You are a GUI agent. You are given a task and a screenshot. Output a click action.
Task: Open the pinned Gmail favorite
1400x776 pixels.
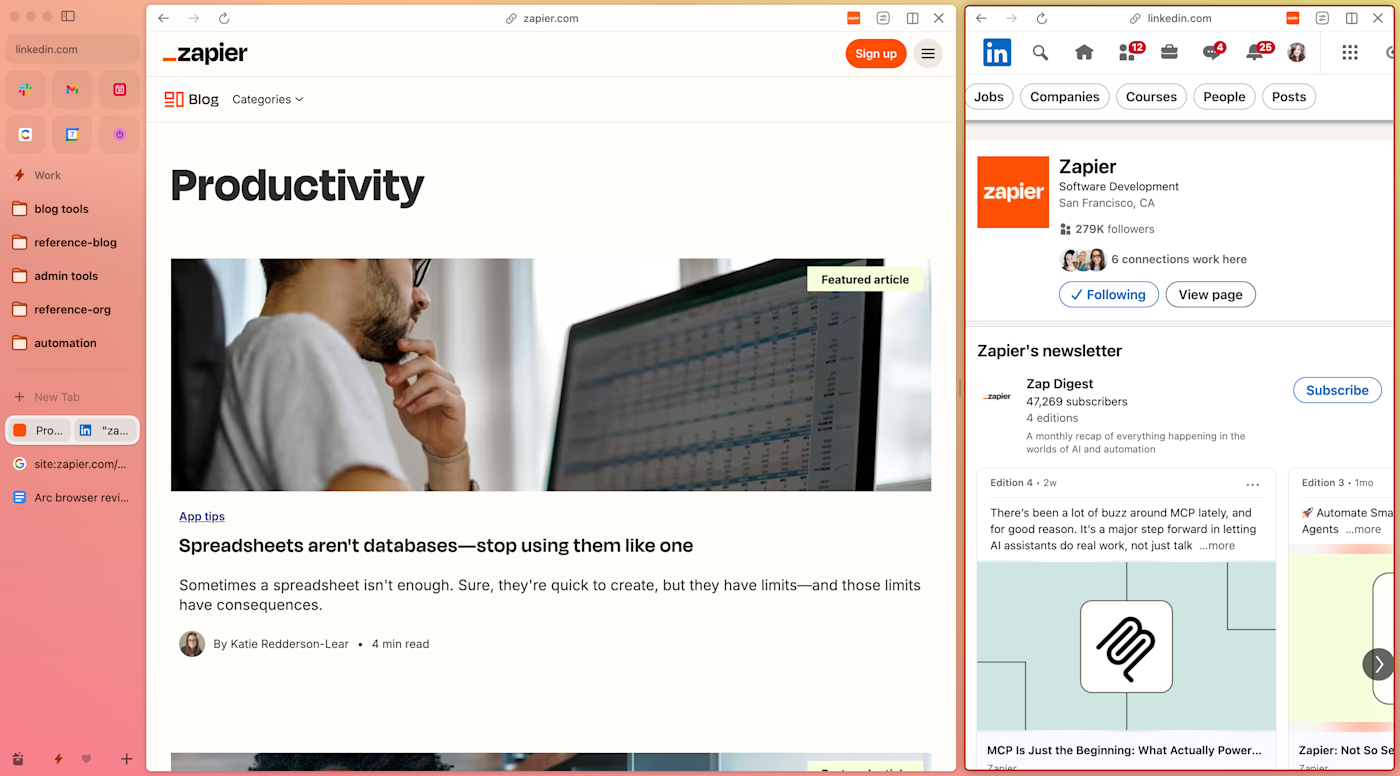coord(72,90)
